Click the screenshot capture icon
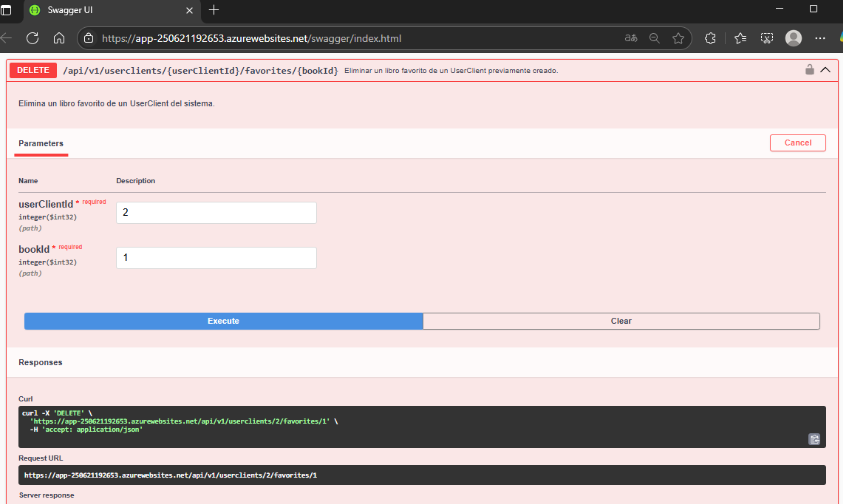Screen dimensions: 843x504 point(767,38)
